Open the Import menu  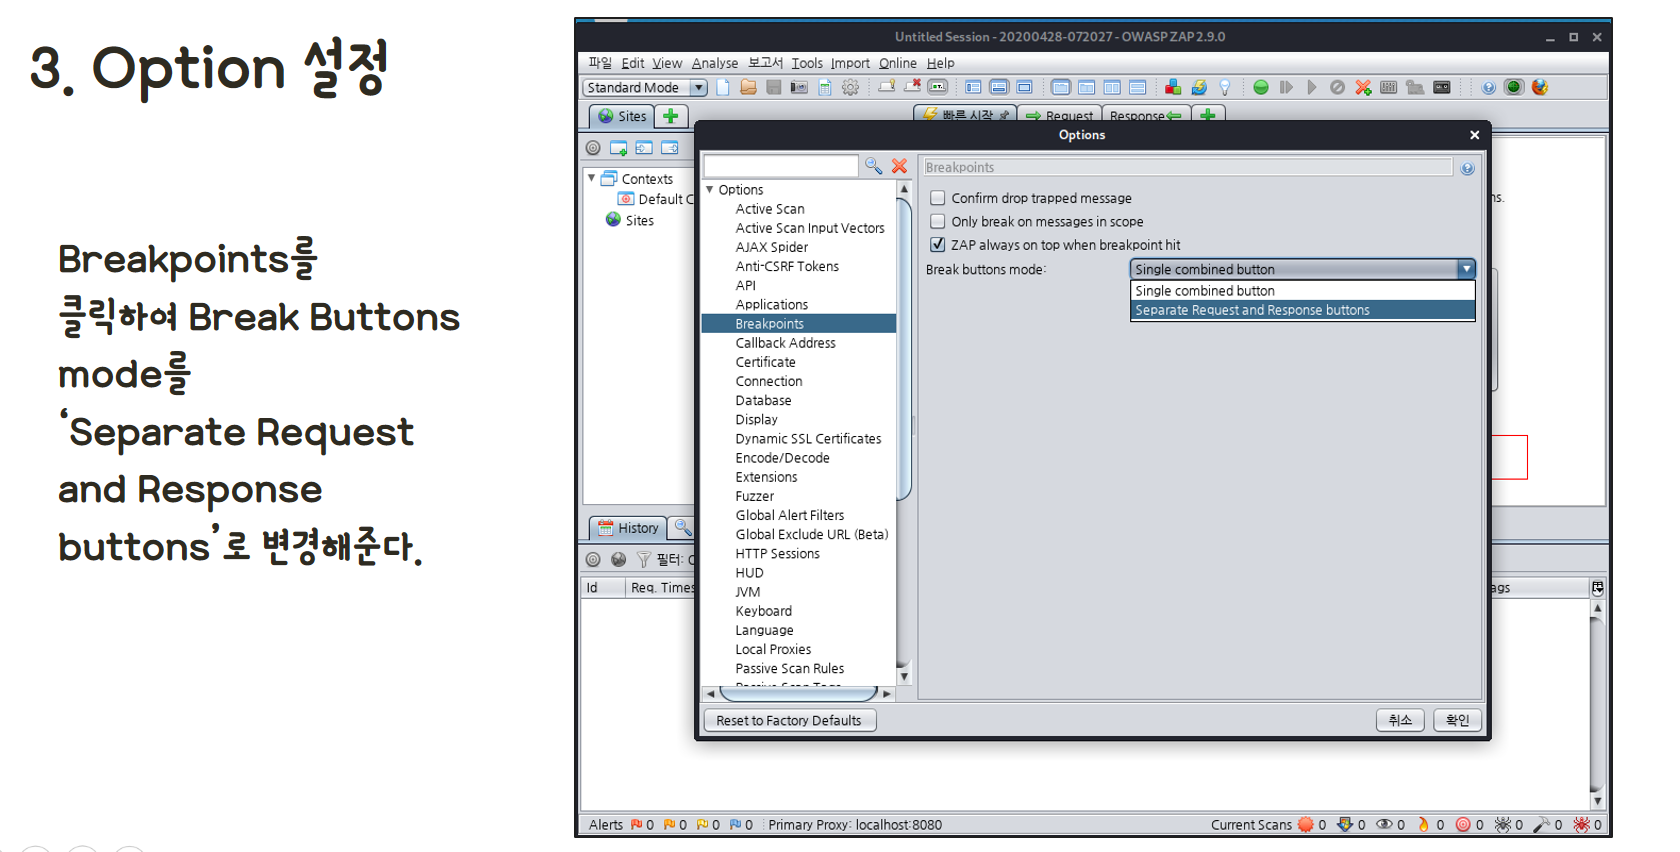tap(850, 63)
